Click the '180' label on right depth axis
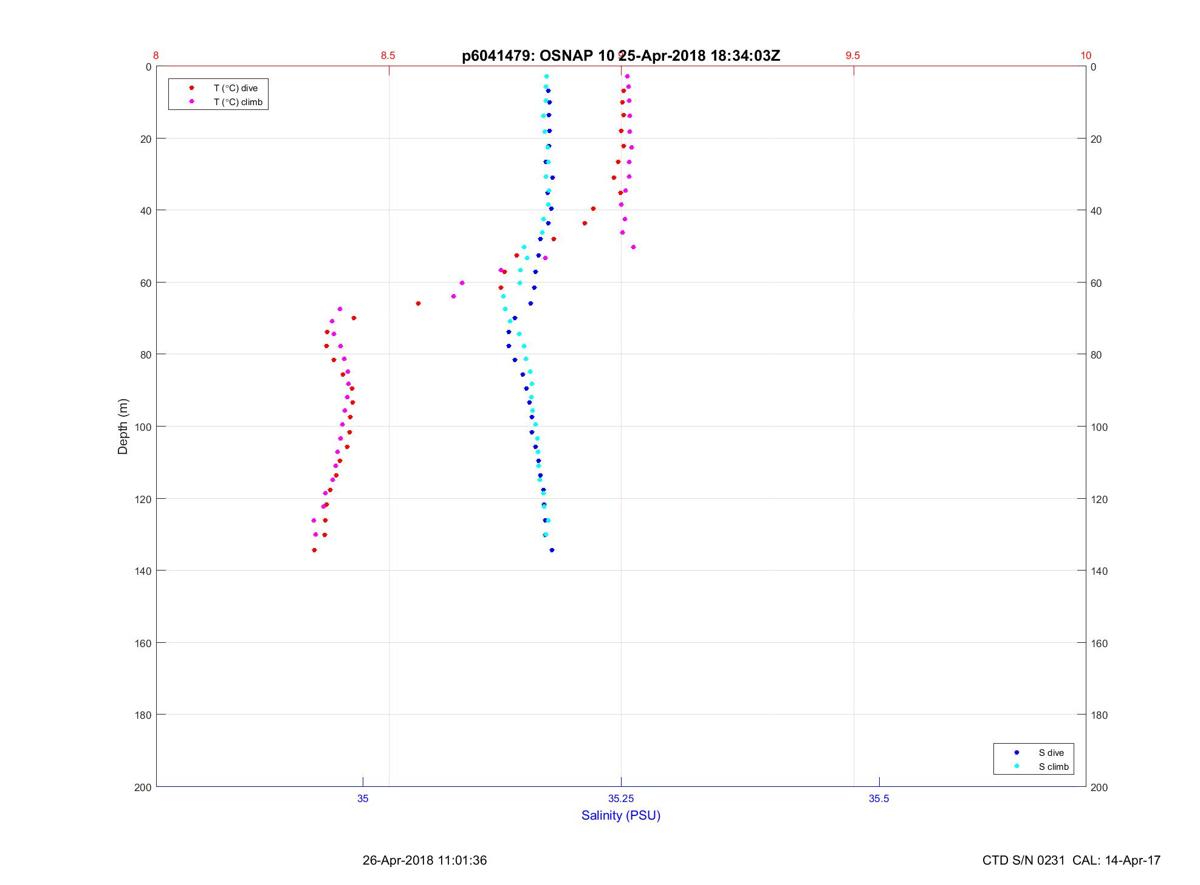Screen dimensions: 1200x885 pyautogui.click(x=1101, y=715)
